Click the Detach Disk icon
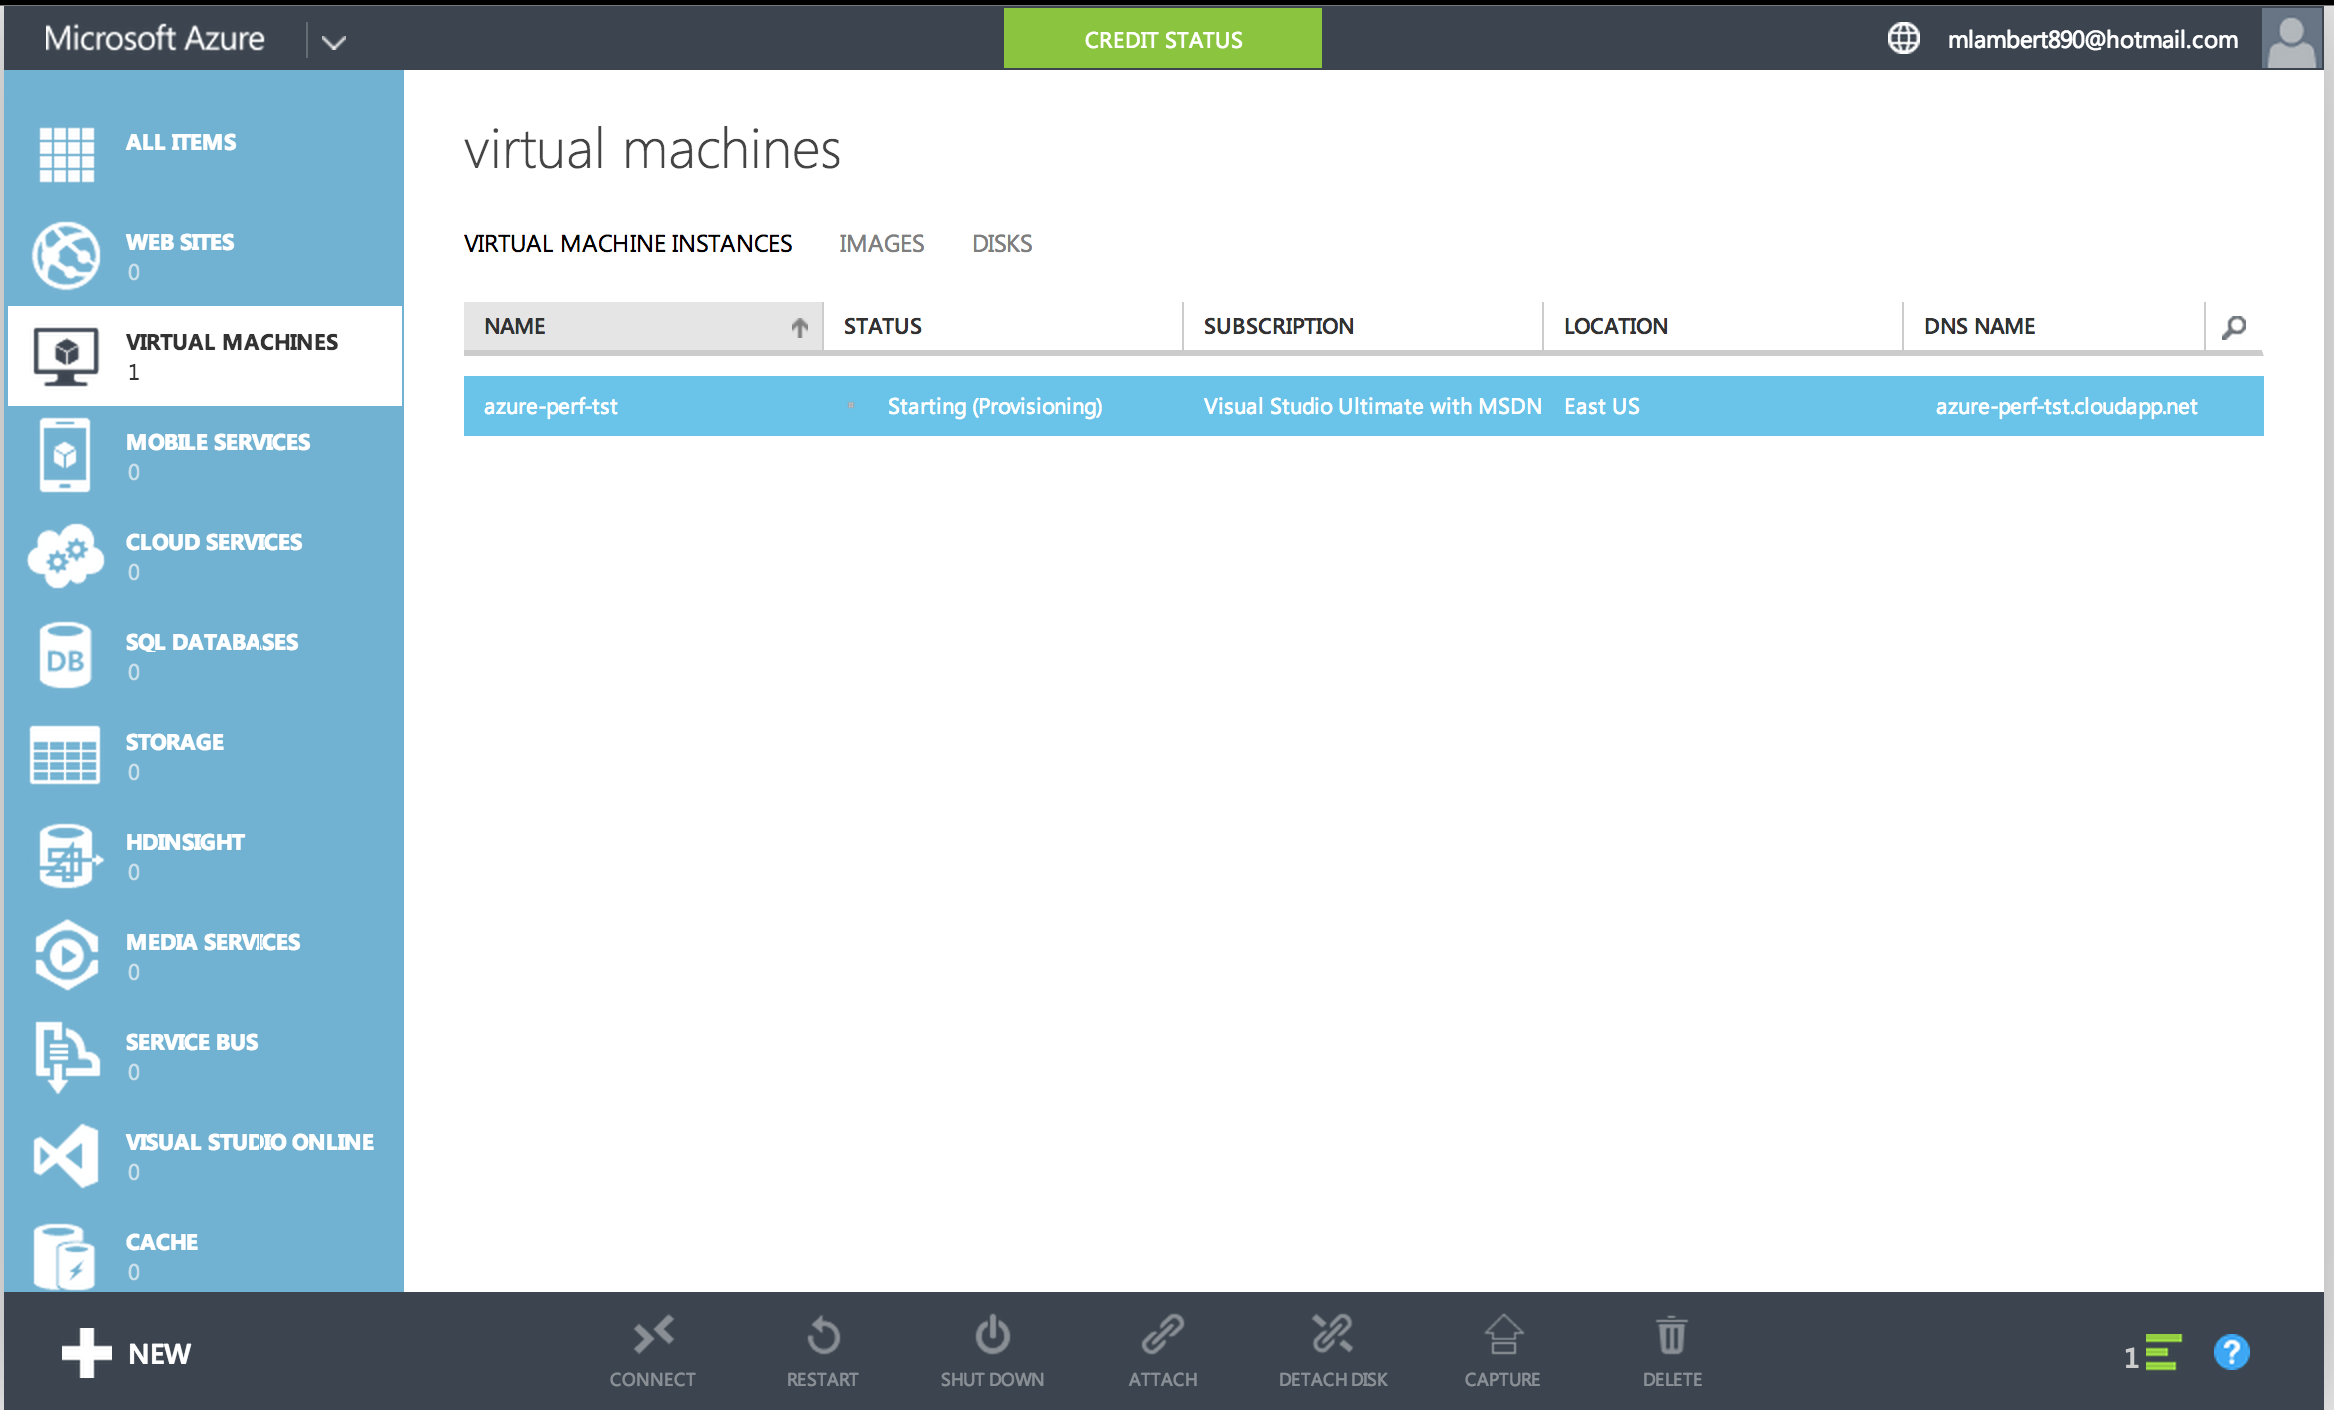2334x1410 pixels. point(1332,1335)
